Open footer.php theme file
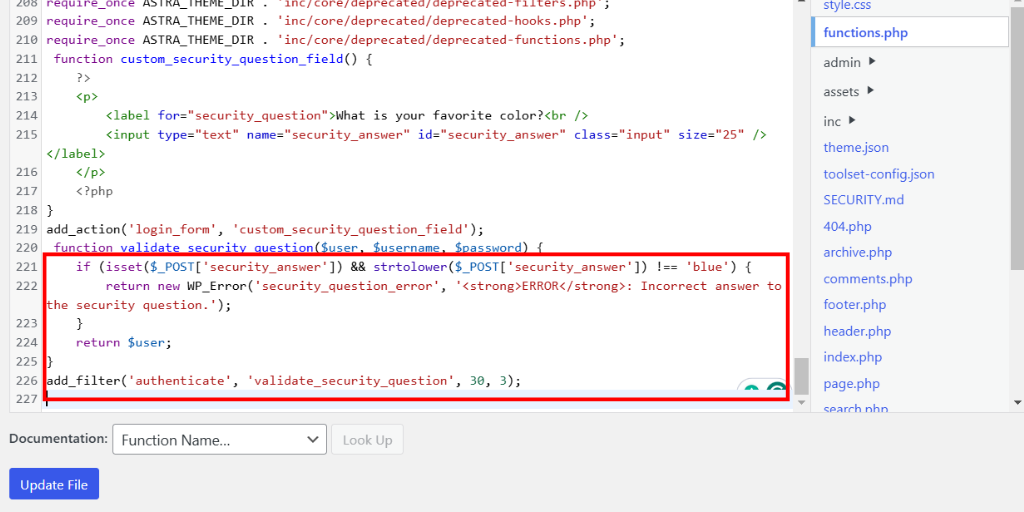 (854, 304)
